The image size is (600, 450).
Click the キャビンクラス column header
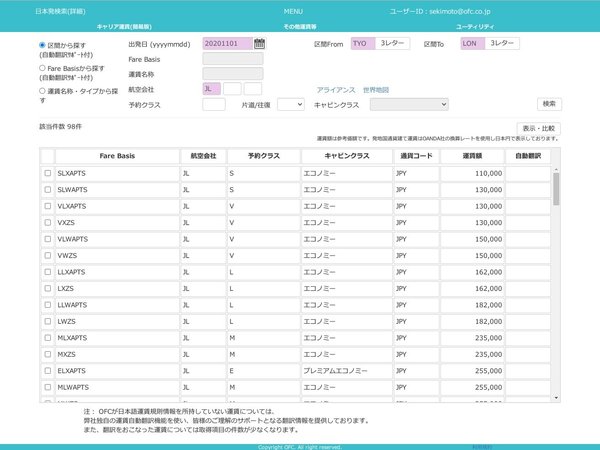[347, 156]
